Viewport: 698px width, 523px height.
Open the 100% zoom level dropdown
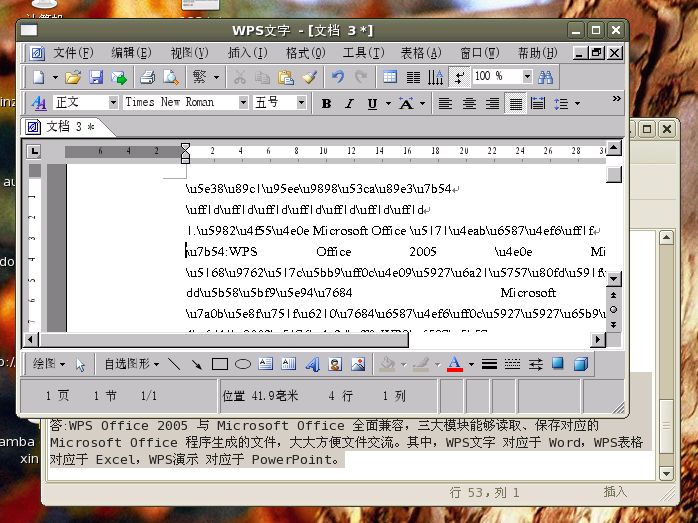point(527,76)
